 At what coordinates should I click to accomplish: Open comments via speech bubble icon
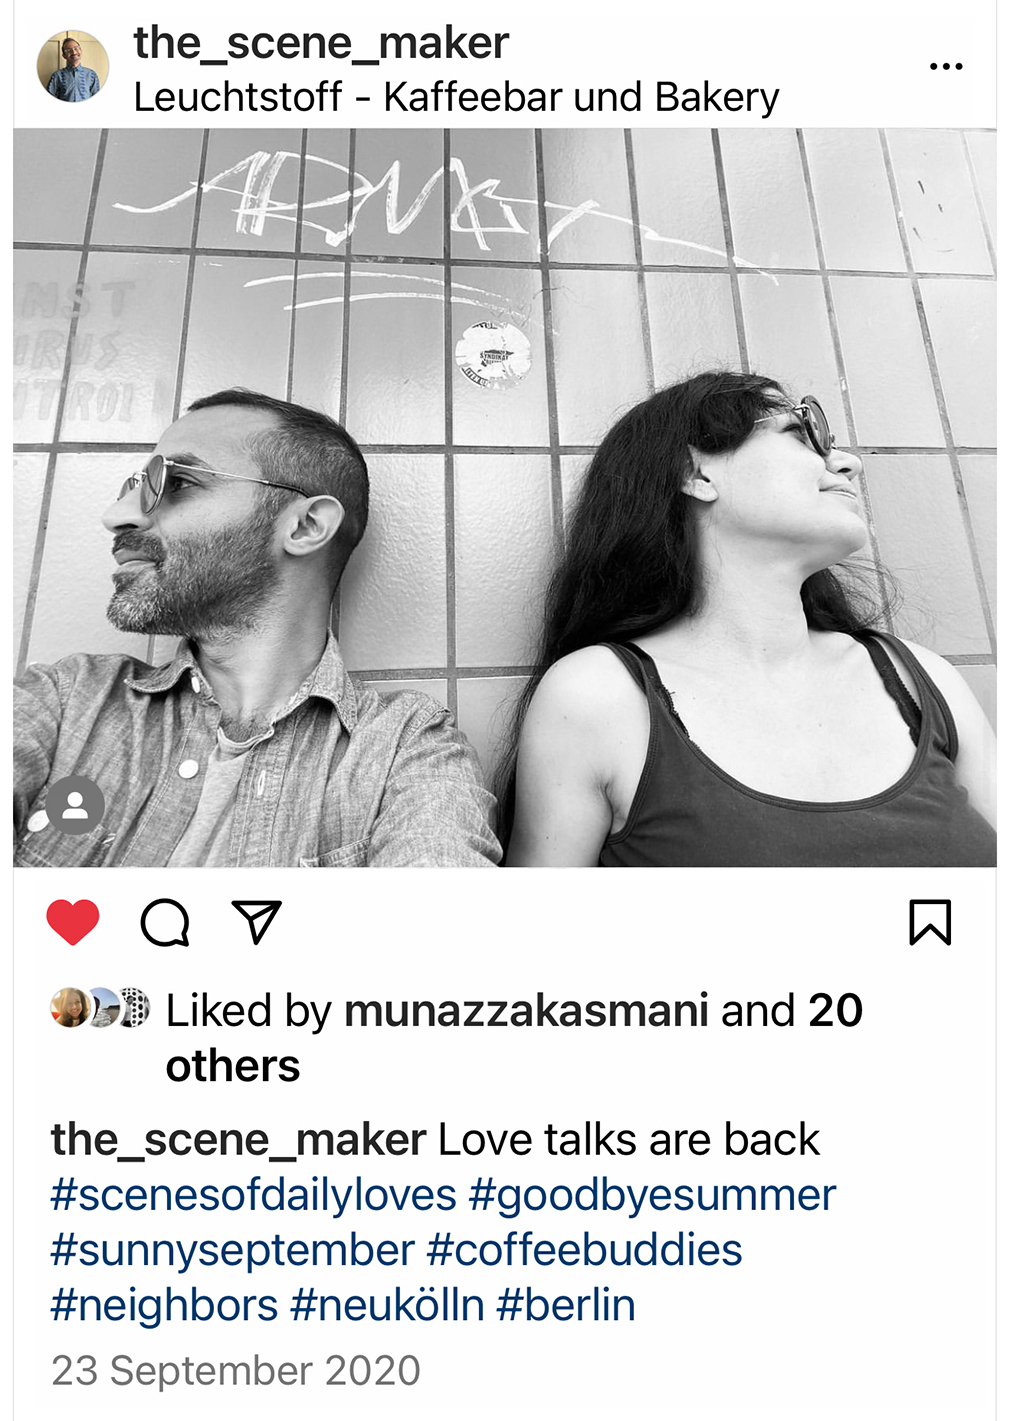coord(165,922)
